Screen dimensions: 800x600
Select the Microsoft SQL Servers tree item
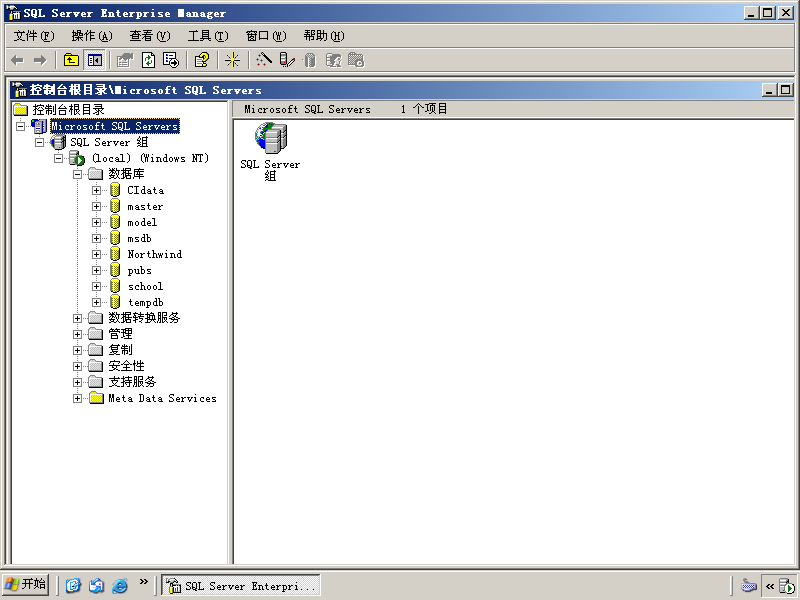pos(115,126)
